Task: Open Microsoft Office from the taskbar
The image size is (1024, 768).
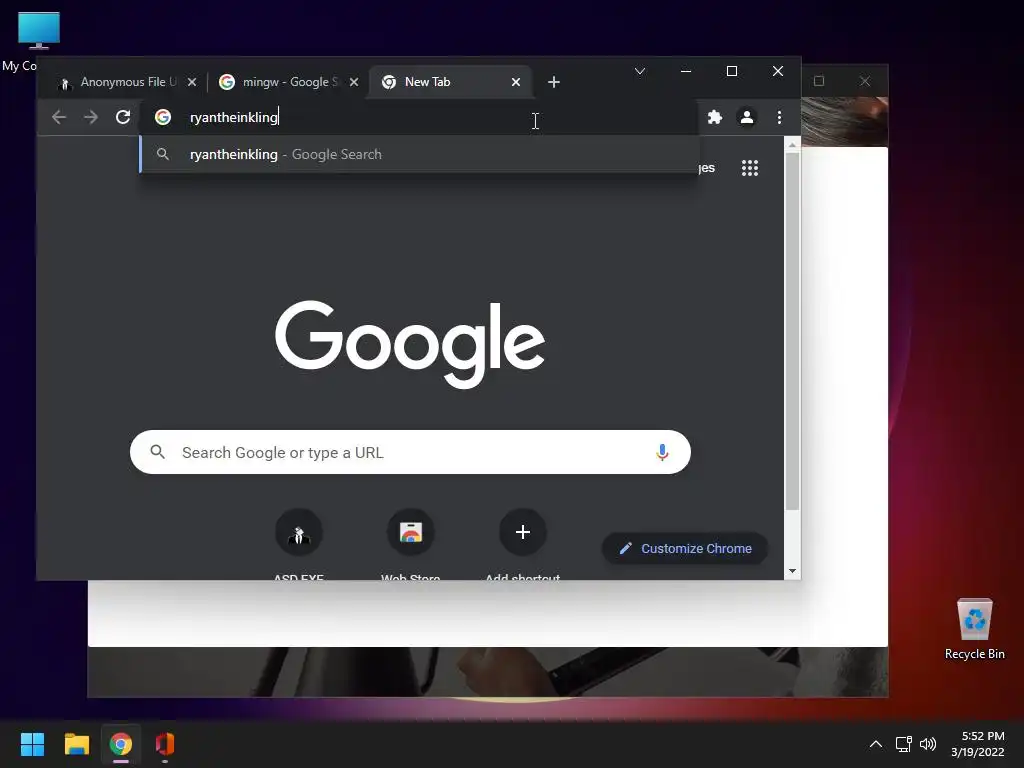Action: pyautogui.click(x=165, y=744)
